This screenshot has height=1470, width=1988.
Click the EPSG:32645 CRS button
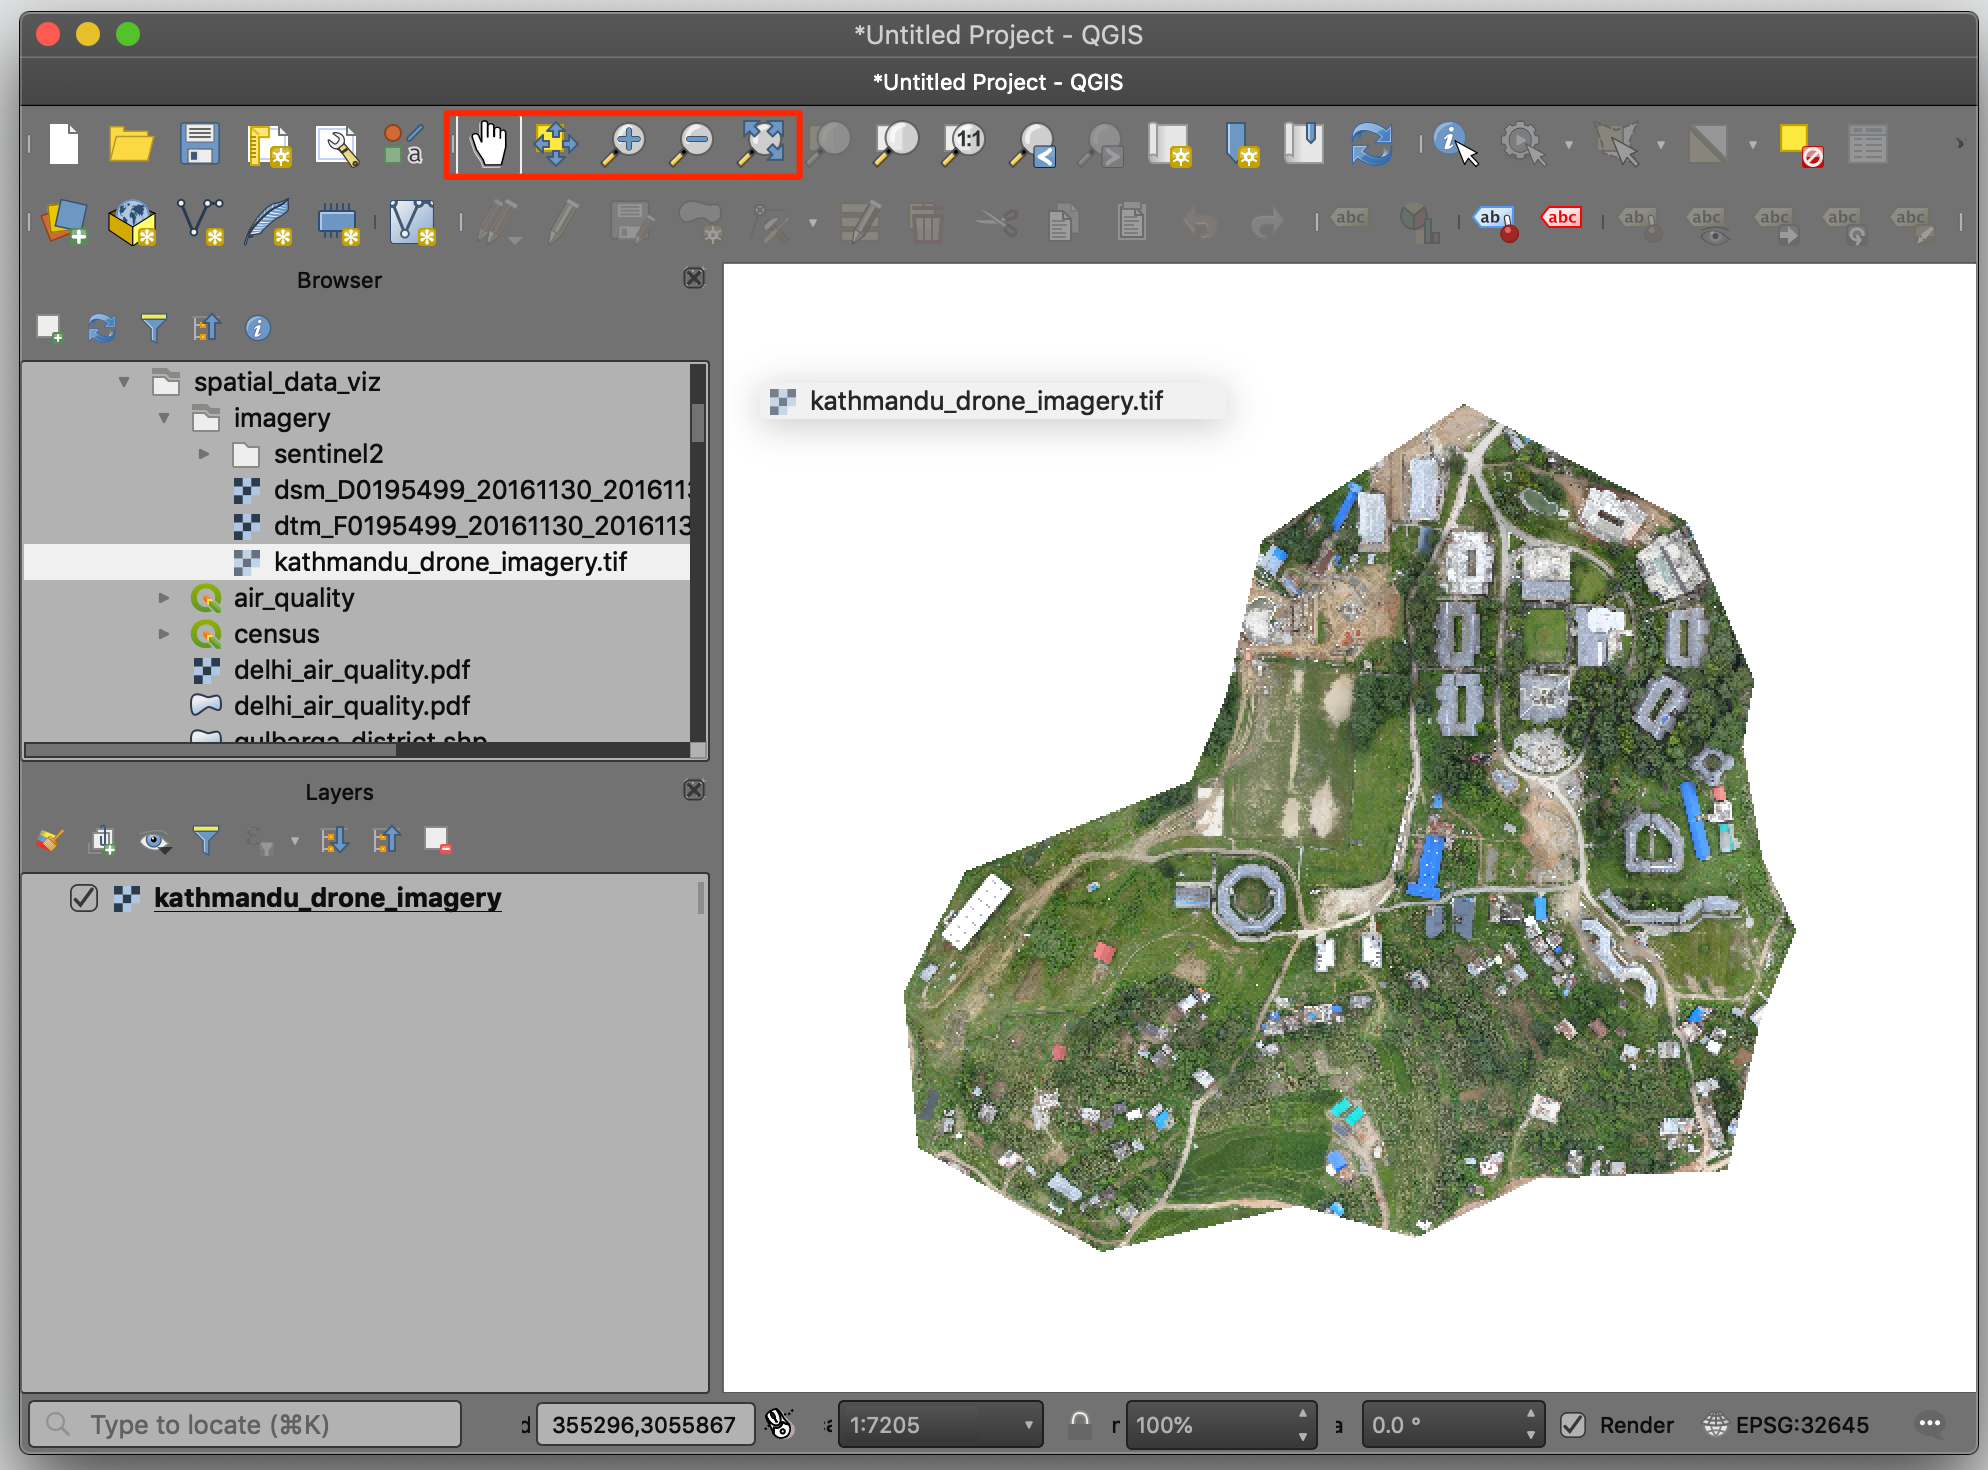tap(1787, 1425)
